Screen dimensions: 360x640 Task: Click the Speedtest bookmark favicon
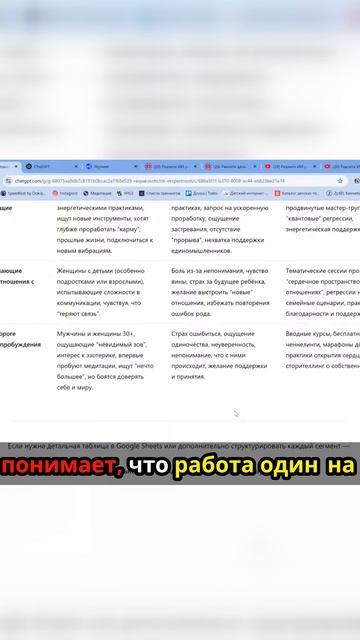[4, 193]
